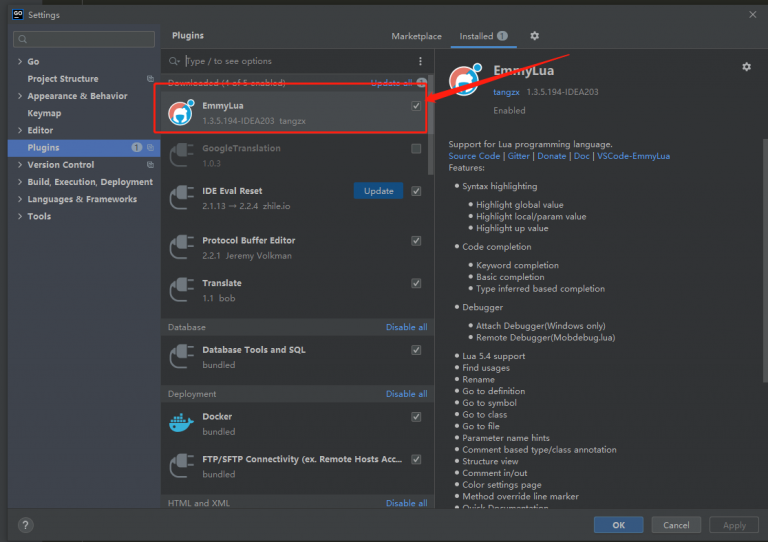The width and height of the screenshot is (768, 542).
Task: Open the plugin list options three-dots menu
Action: coord(420,61)
